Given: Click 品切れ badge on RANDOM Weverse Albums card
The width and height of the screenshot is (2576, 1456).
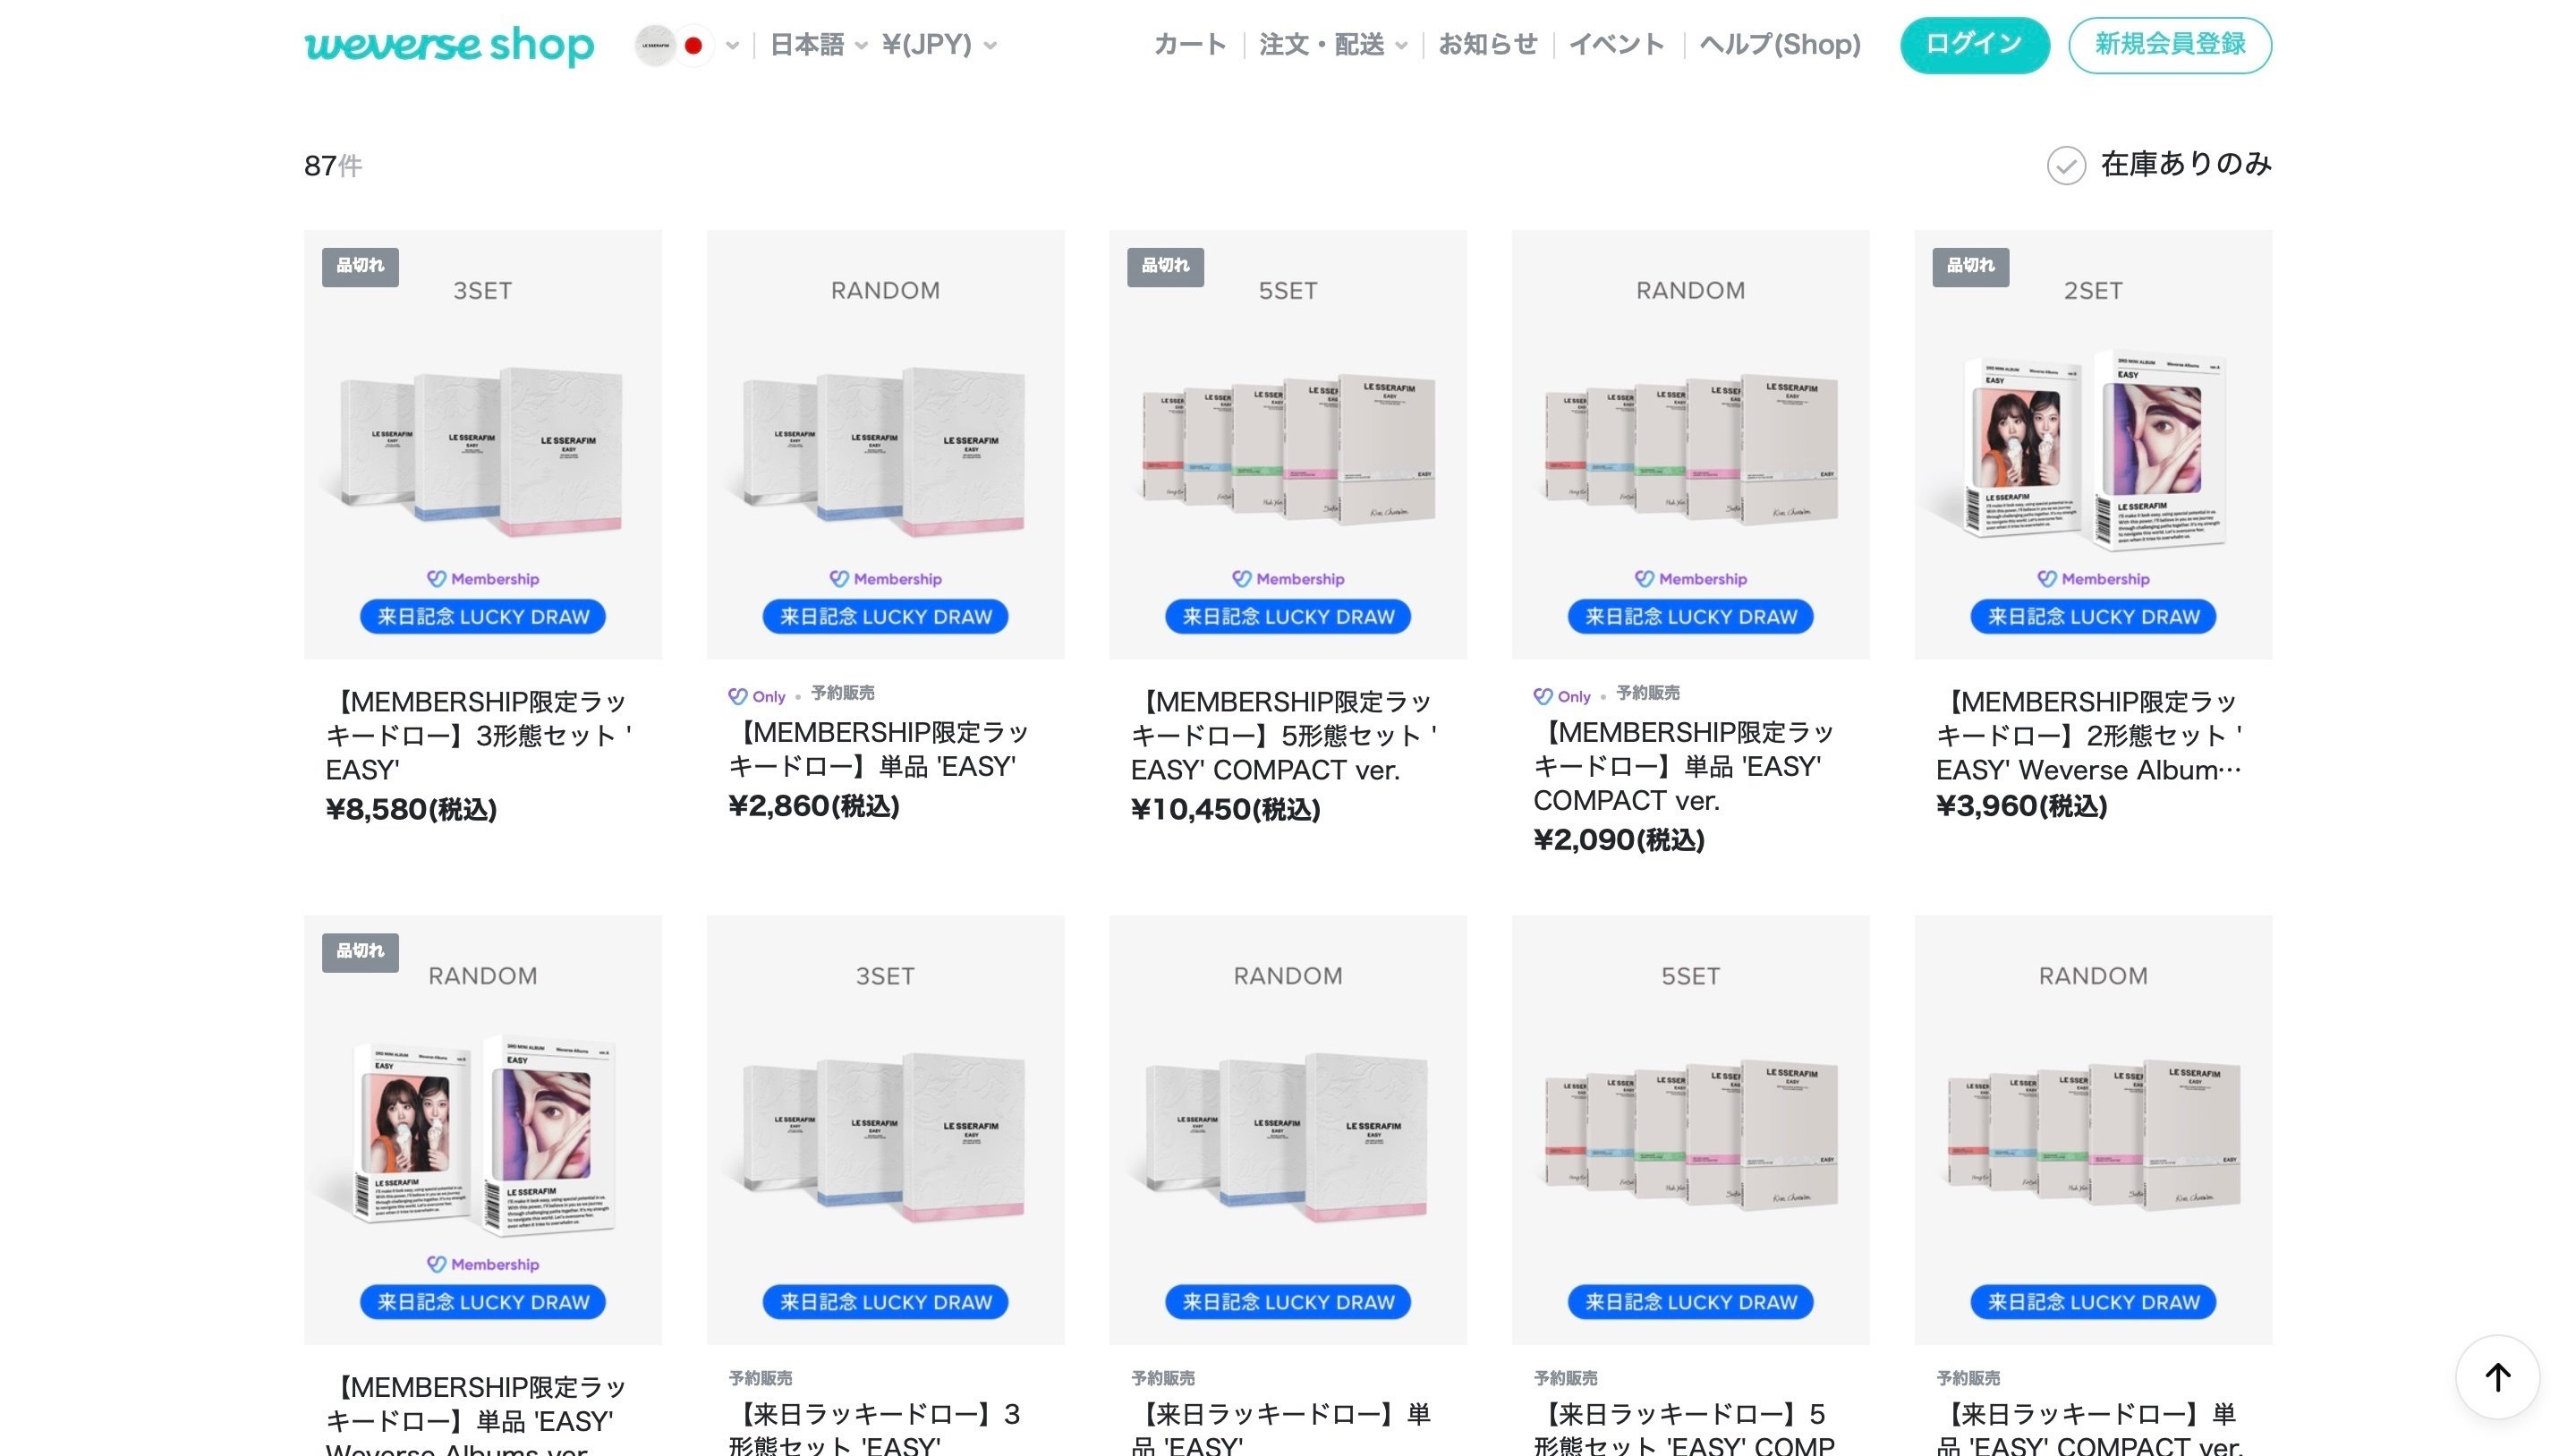Looking at the screenshot, I should coord(360,952).
